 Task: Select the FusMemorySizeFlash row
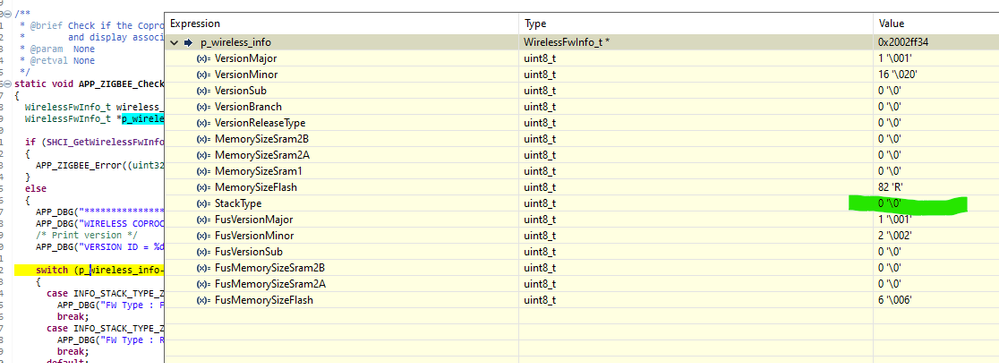click(582, 300)
